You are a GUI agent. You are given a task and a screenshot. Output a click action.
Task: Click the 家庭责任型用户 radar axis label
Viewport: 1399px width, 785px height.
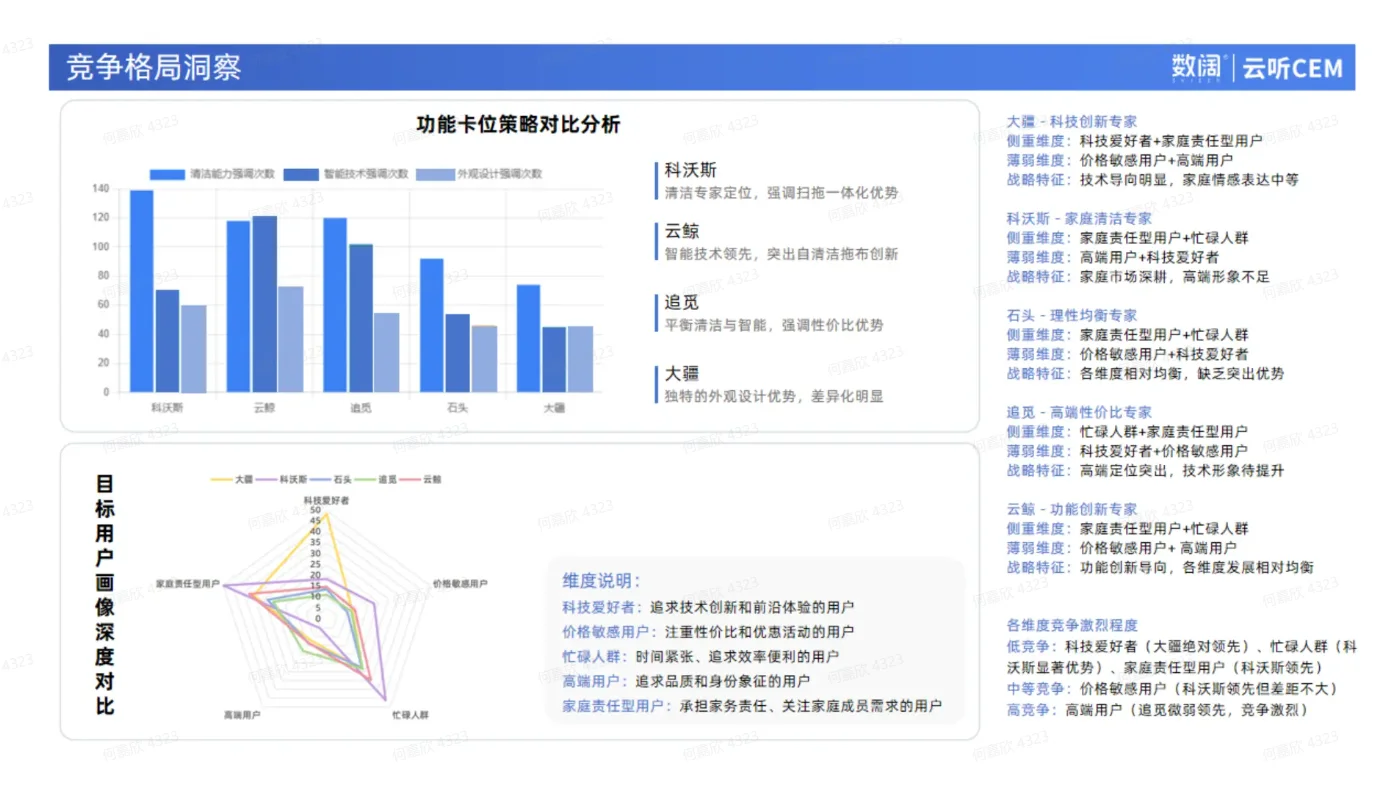(x=187, y=583)
